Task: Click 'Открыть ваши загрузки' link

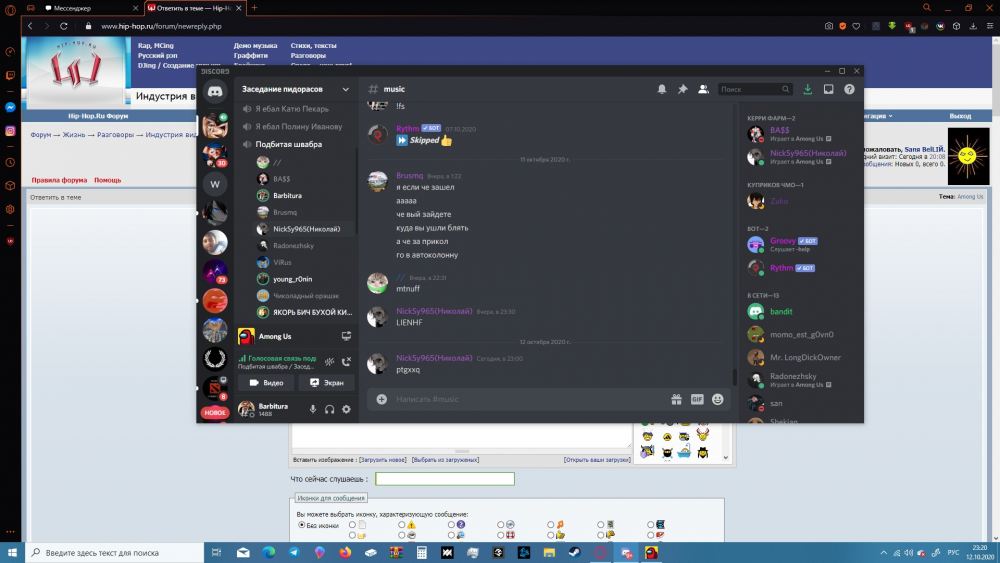Action: tap(597, 460)
